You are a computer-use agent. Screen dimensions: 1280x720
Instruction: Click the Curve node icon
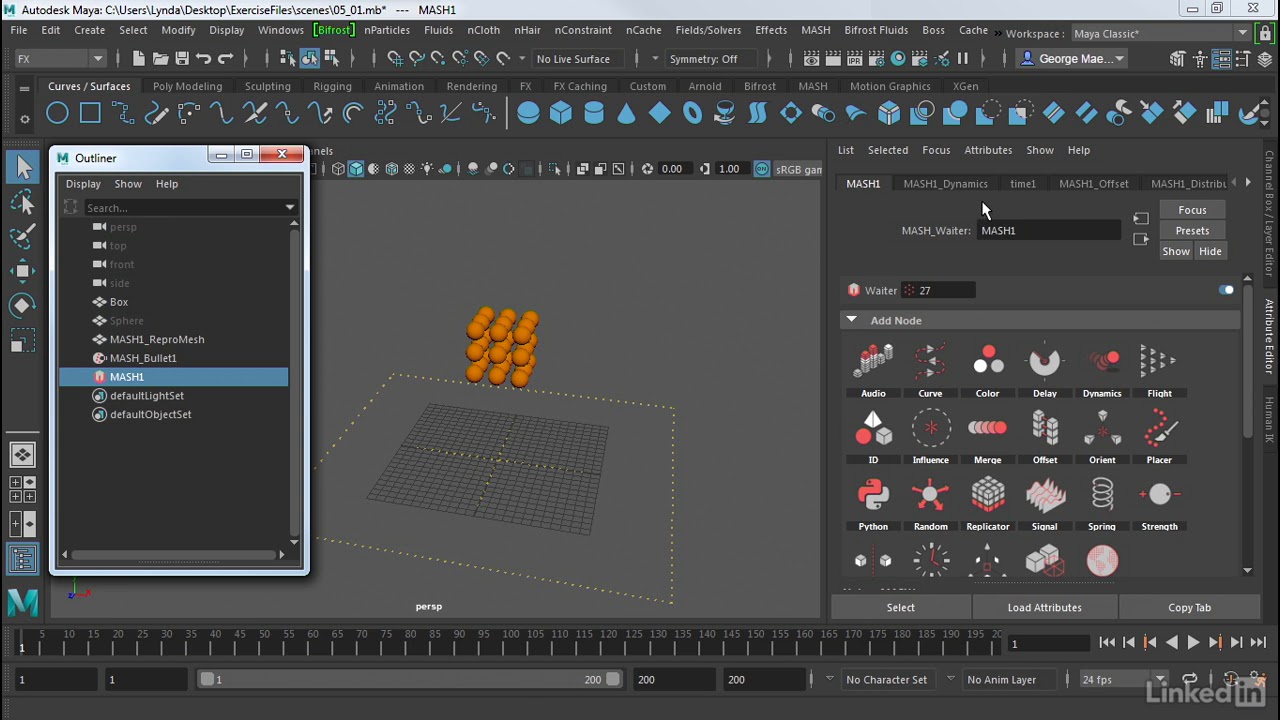[x=930, y=362]
